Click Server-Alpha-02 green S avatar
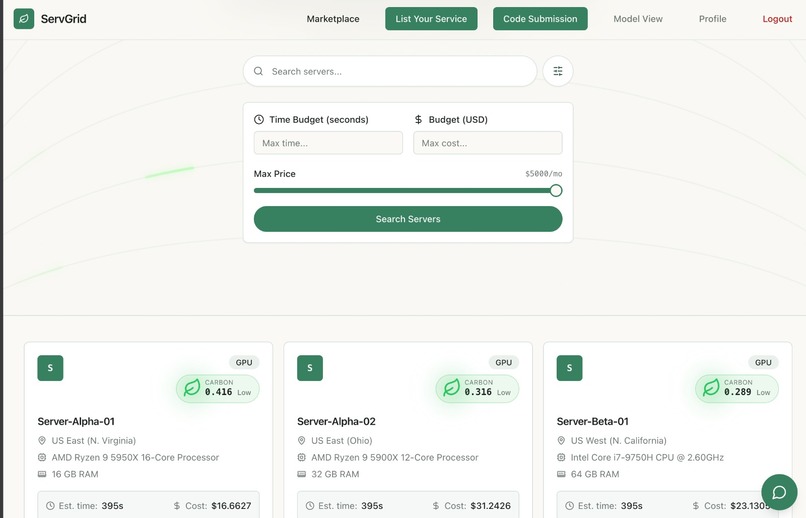 (x=310, y=368)
